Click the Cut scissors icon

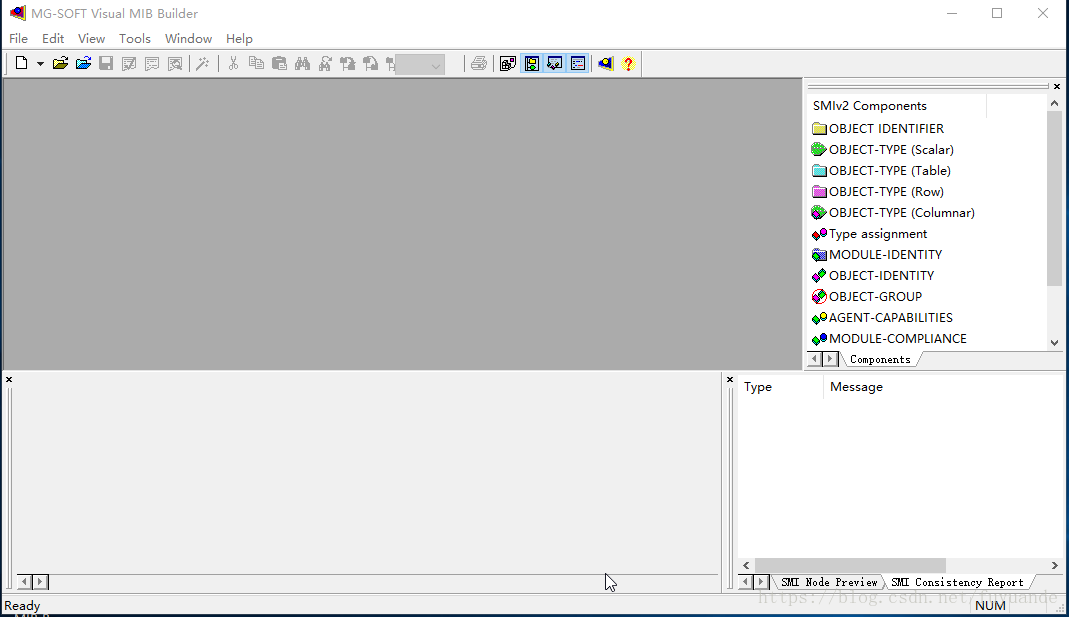[x=233, y=63]
